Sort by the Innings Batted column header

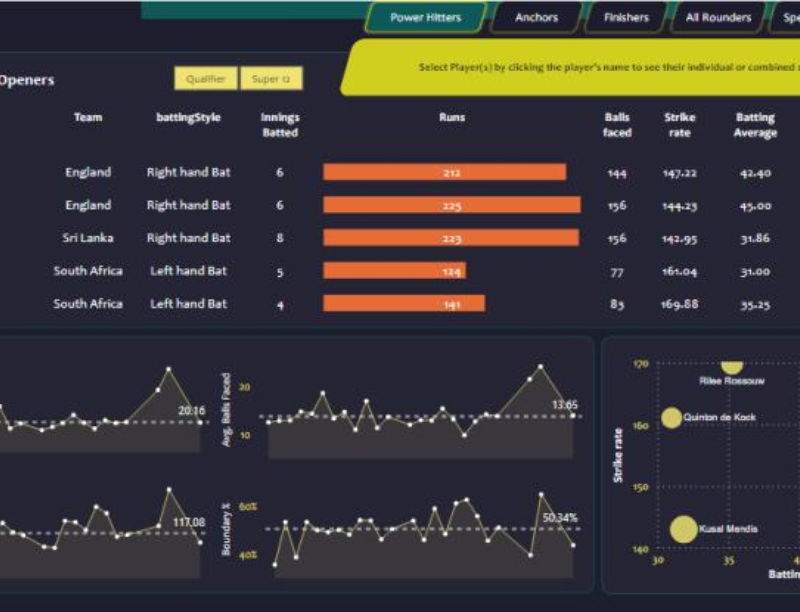(x=280, y=125)
